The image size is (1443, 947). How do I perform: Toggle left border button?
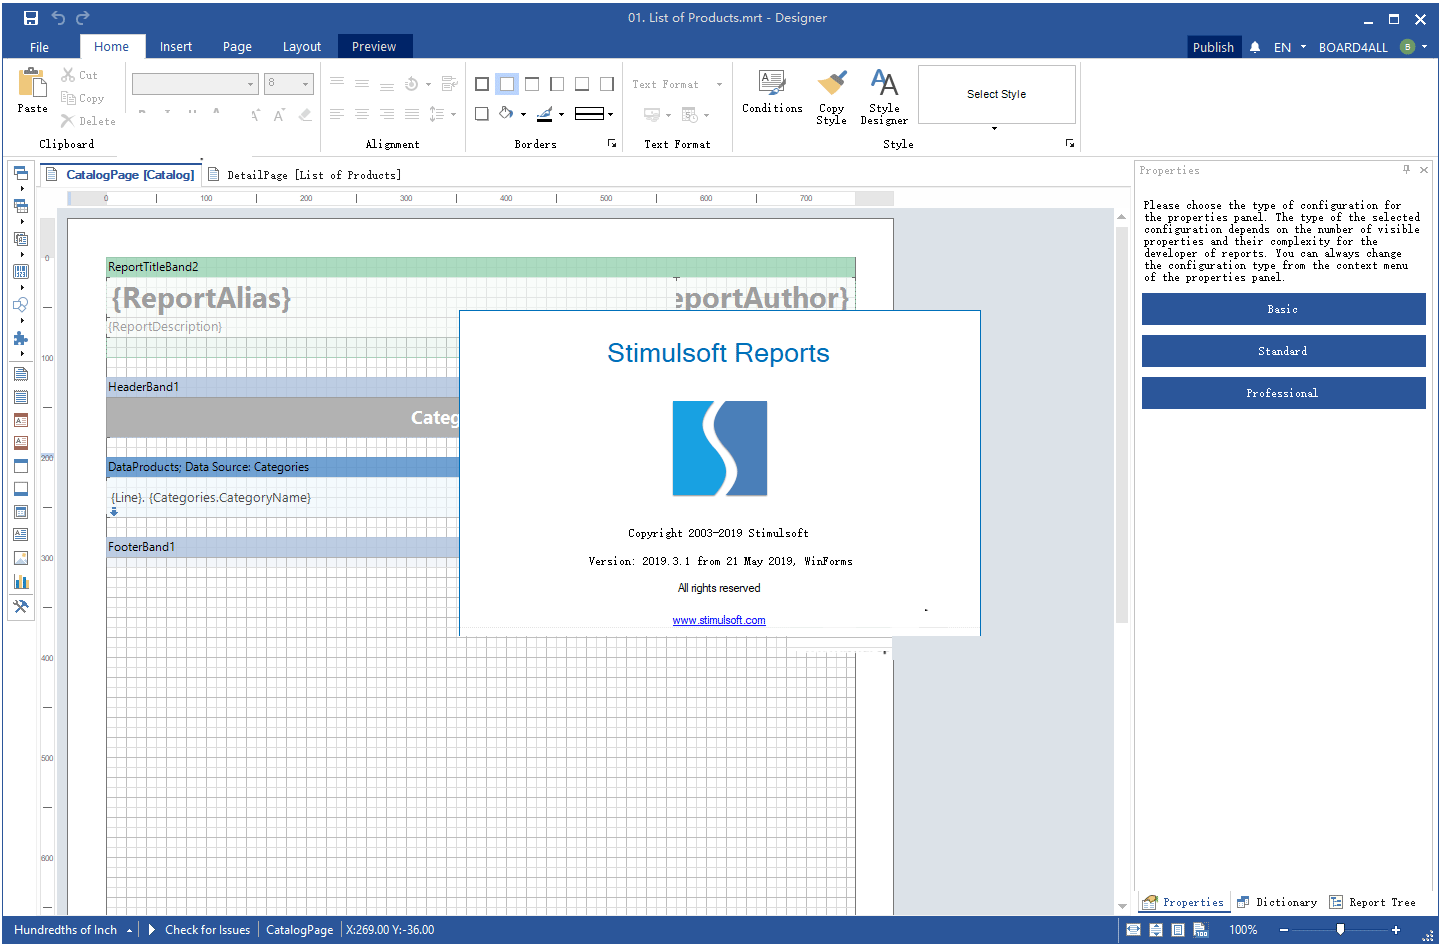[557, 84]
